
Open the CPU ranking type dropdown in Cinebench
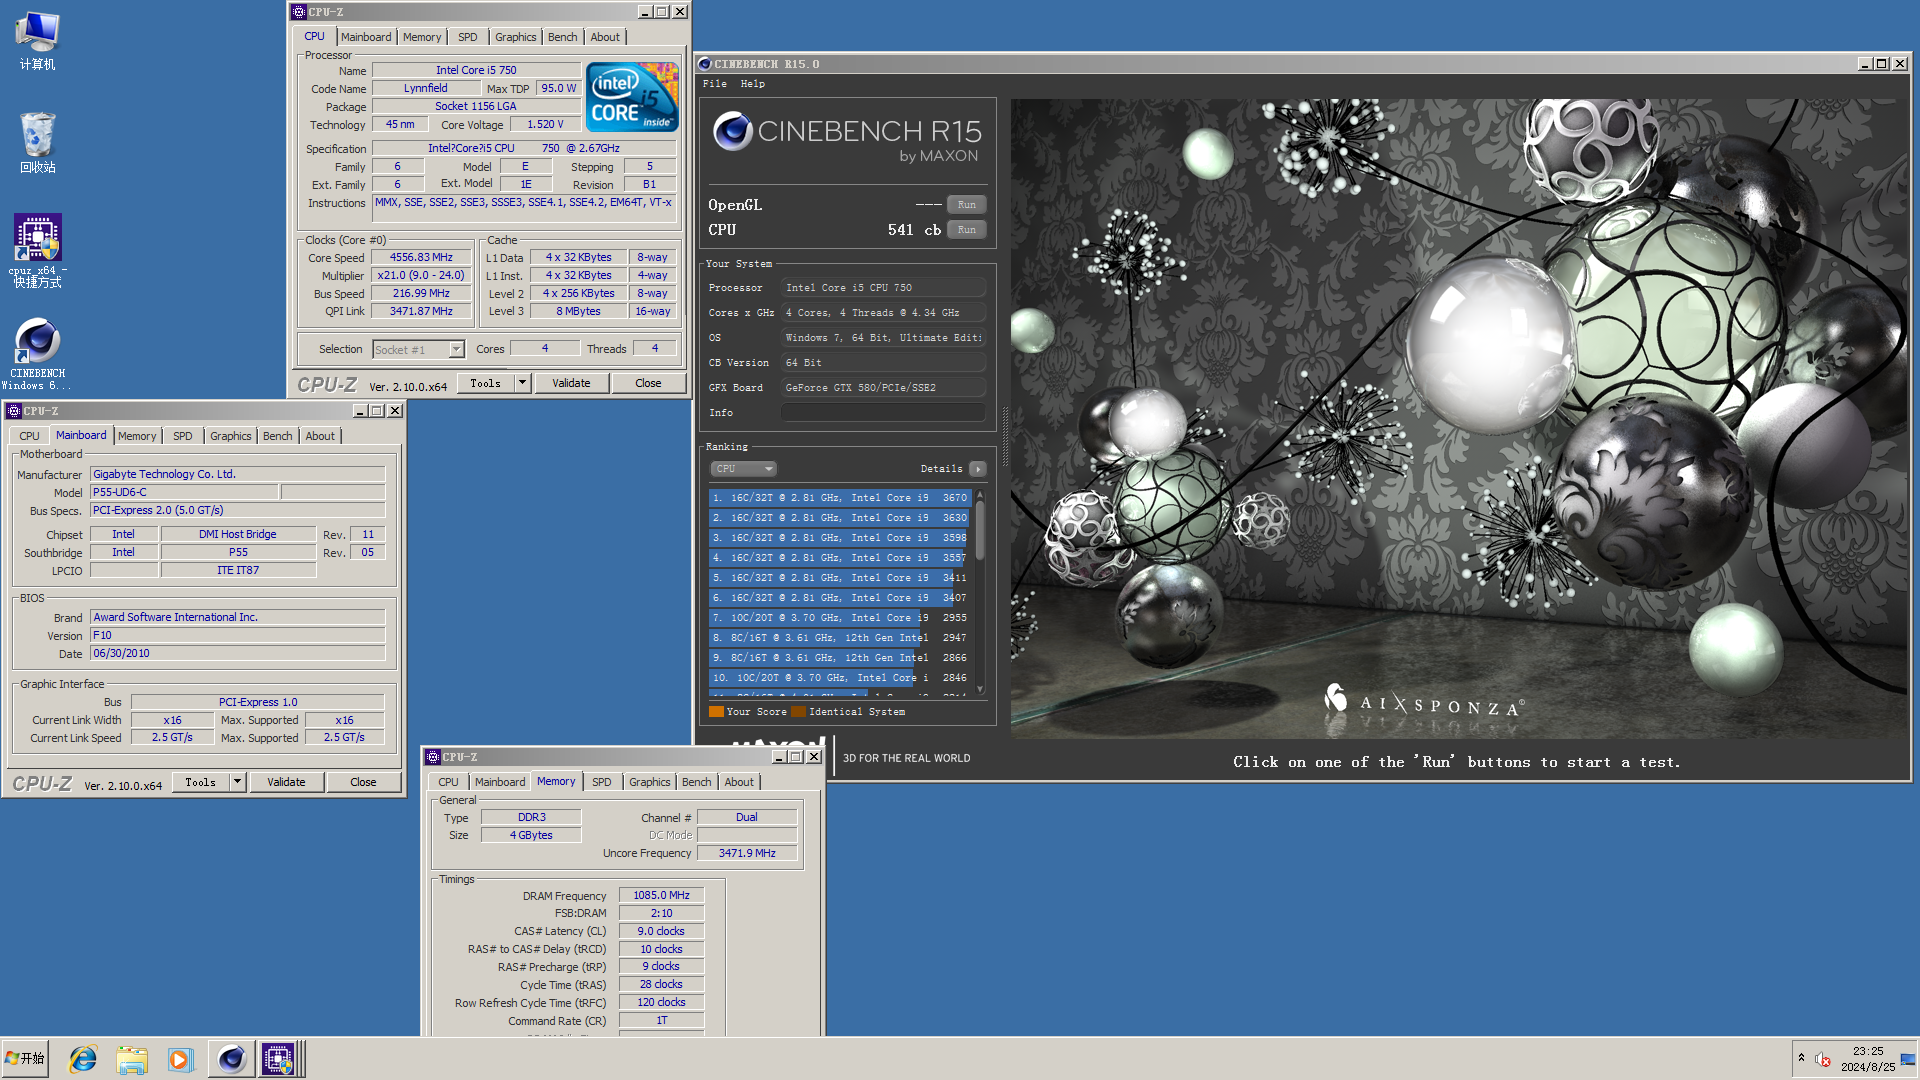point(744,469)
